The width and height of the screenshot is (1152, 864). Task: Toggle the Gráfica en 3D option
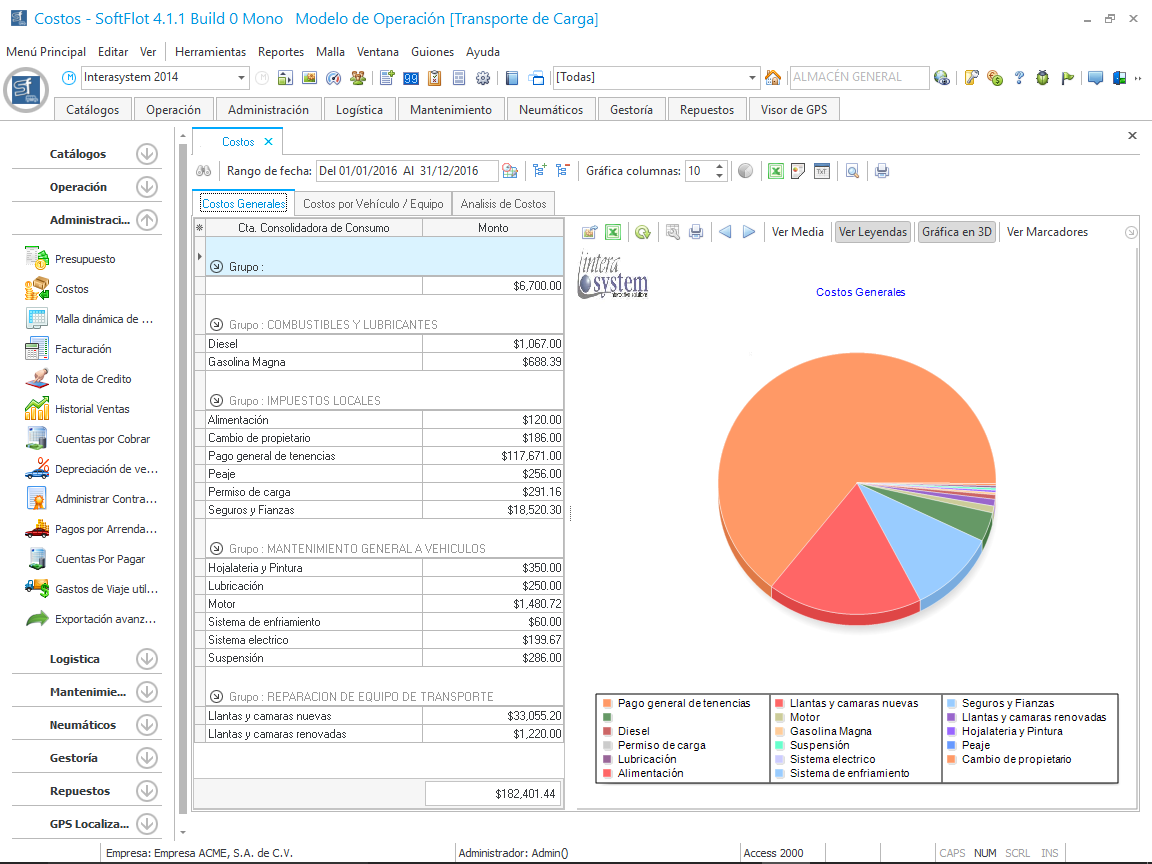(956, 232)
